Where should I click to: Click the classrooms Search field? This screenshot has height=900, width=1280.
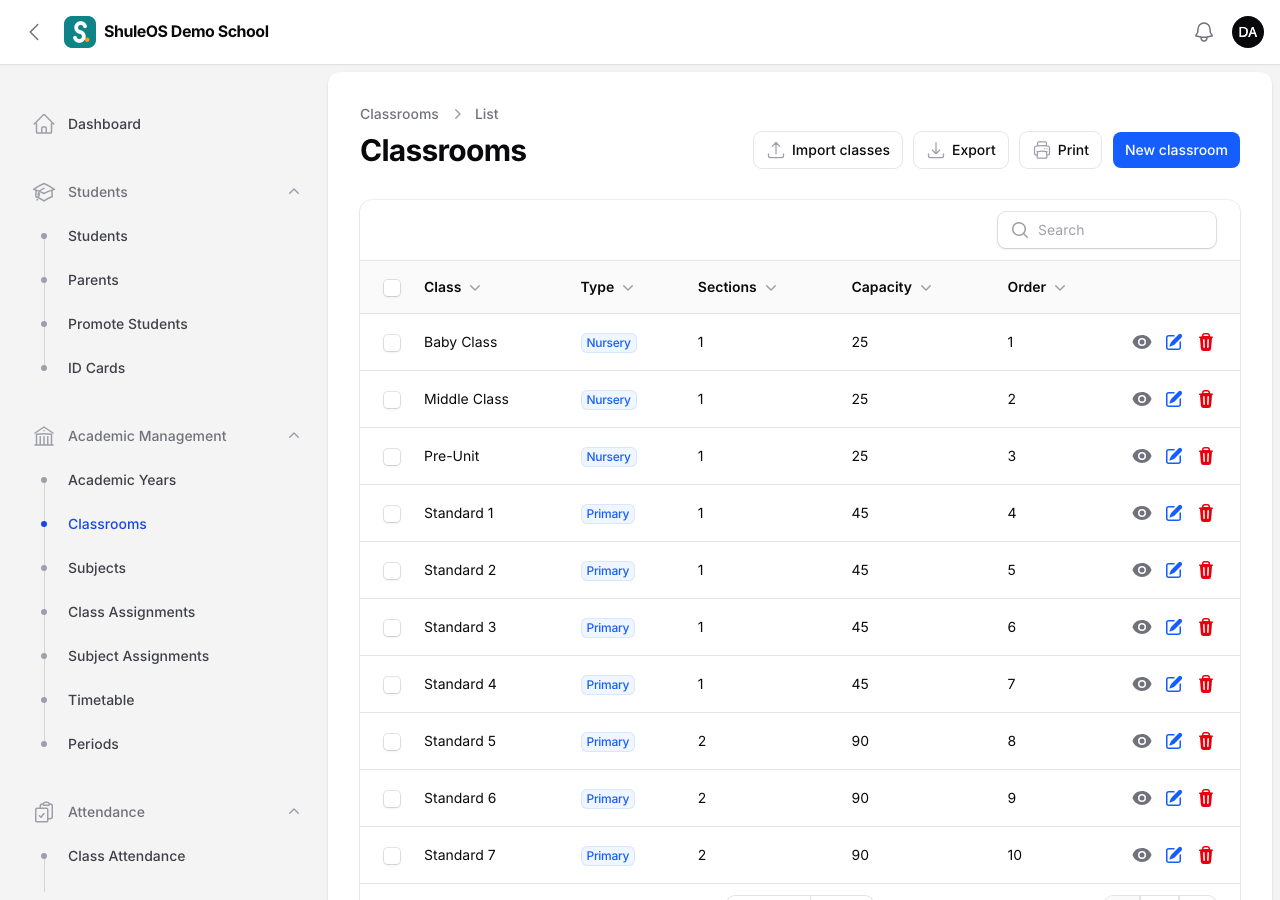click(x=1107, y=230)
